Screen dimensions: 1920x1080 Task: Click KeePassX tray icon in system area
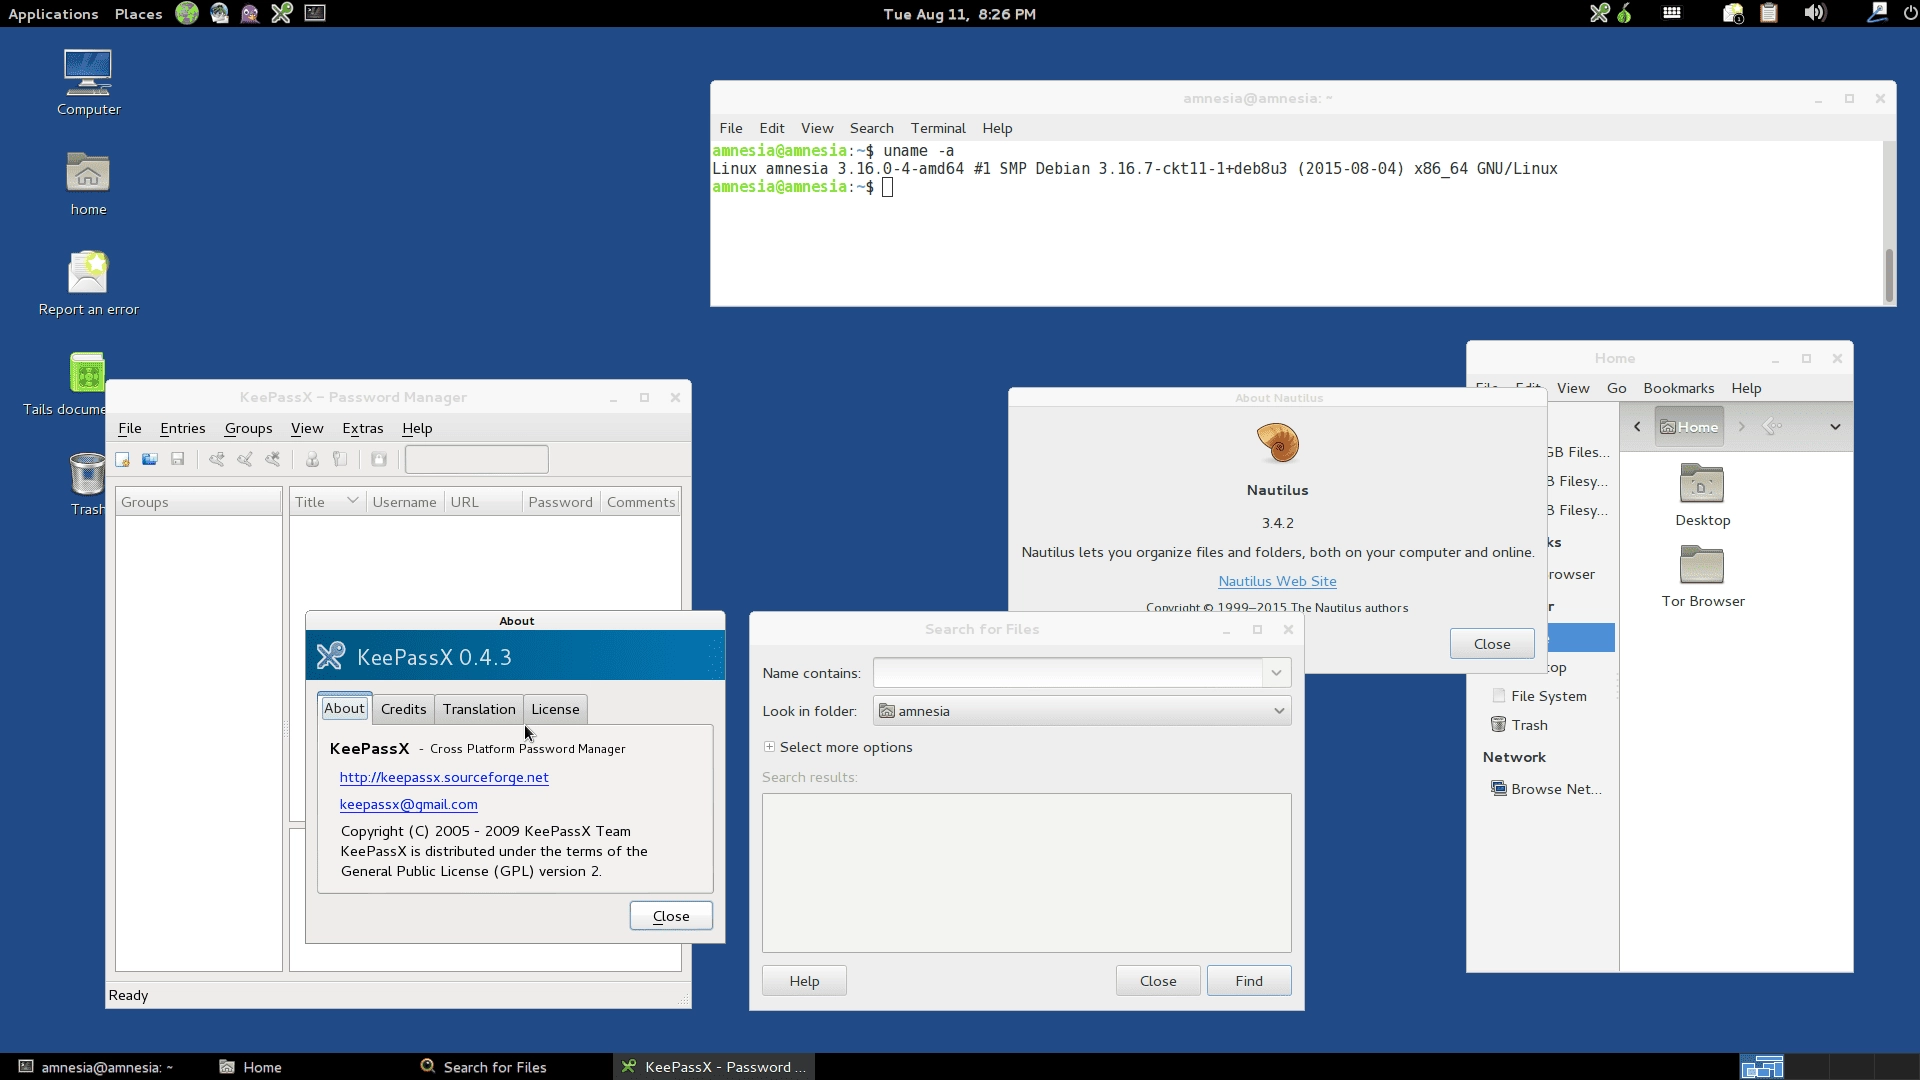[1600, 13]
